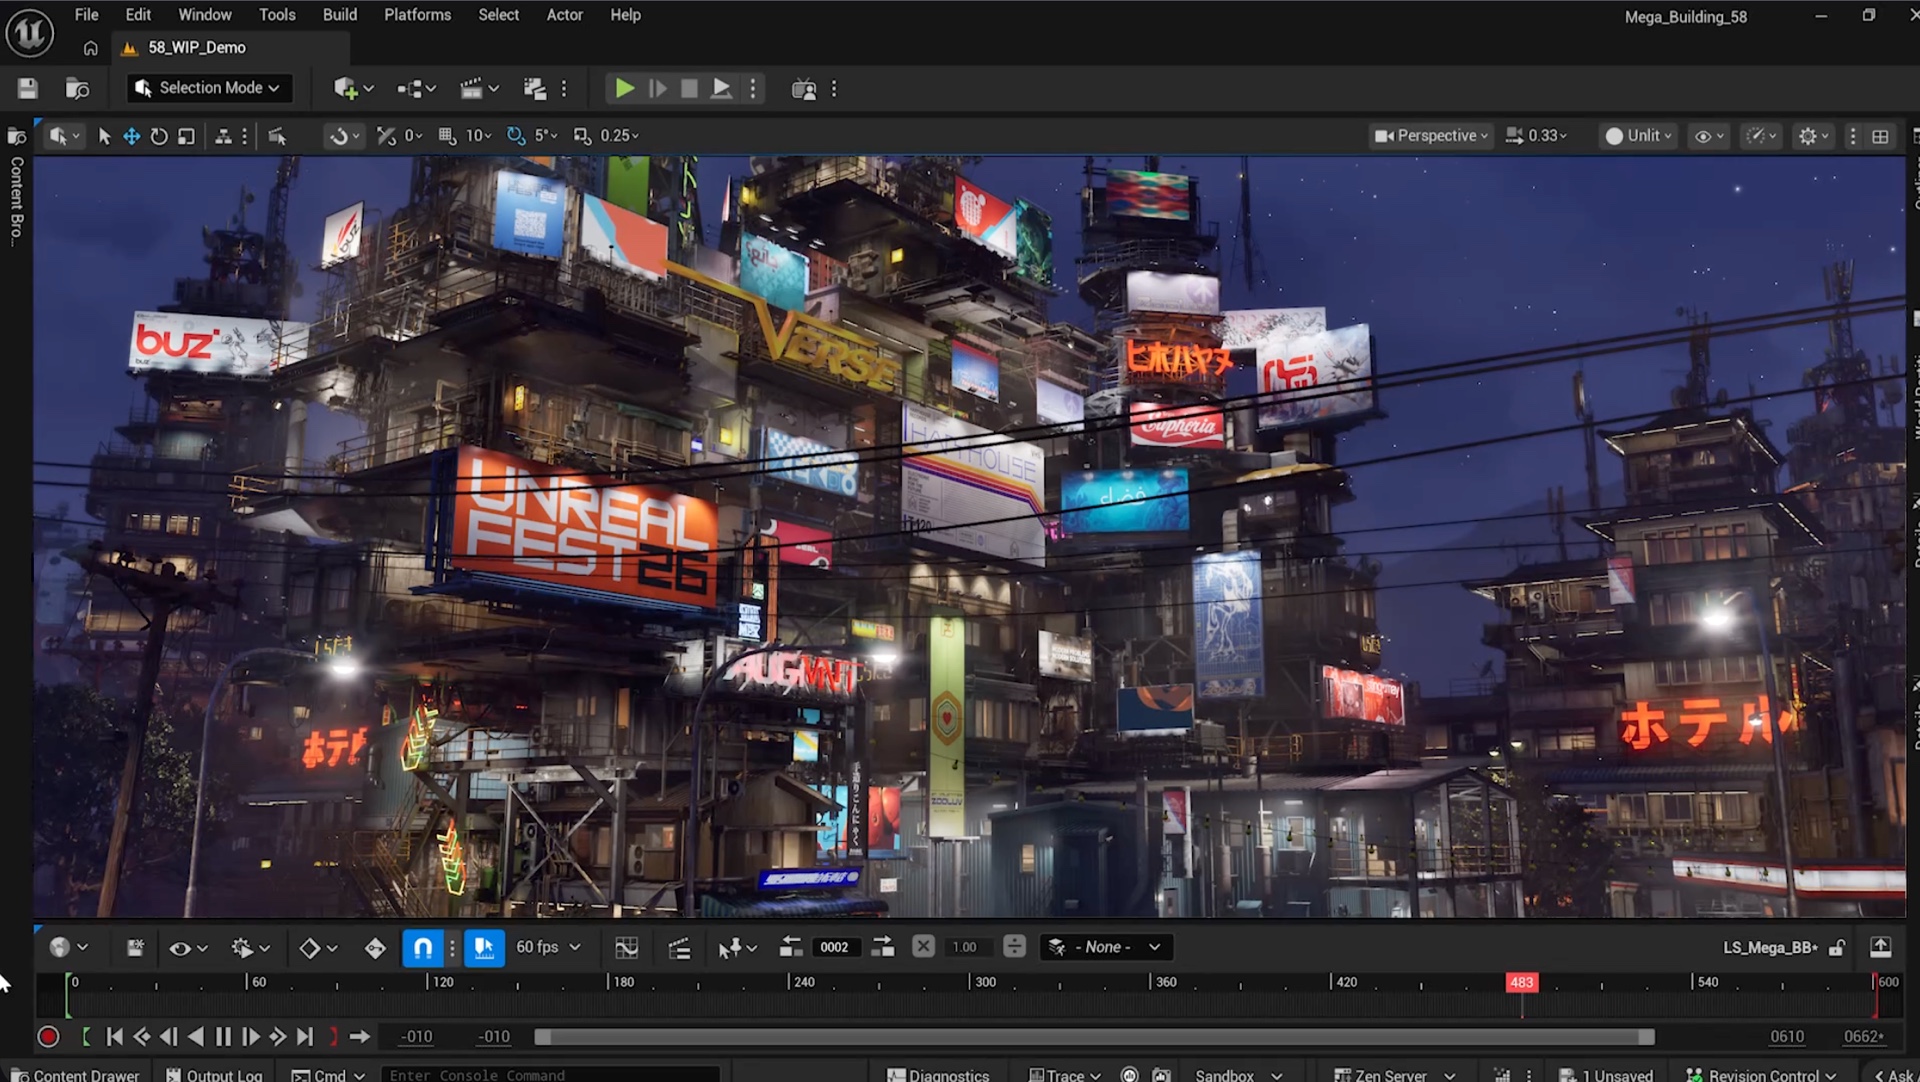This screenshot has height=1082, width=1920.
Task: Choose the Select objects arrow tool
Action: (104, 136)
